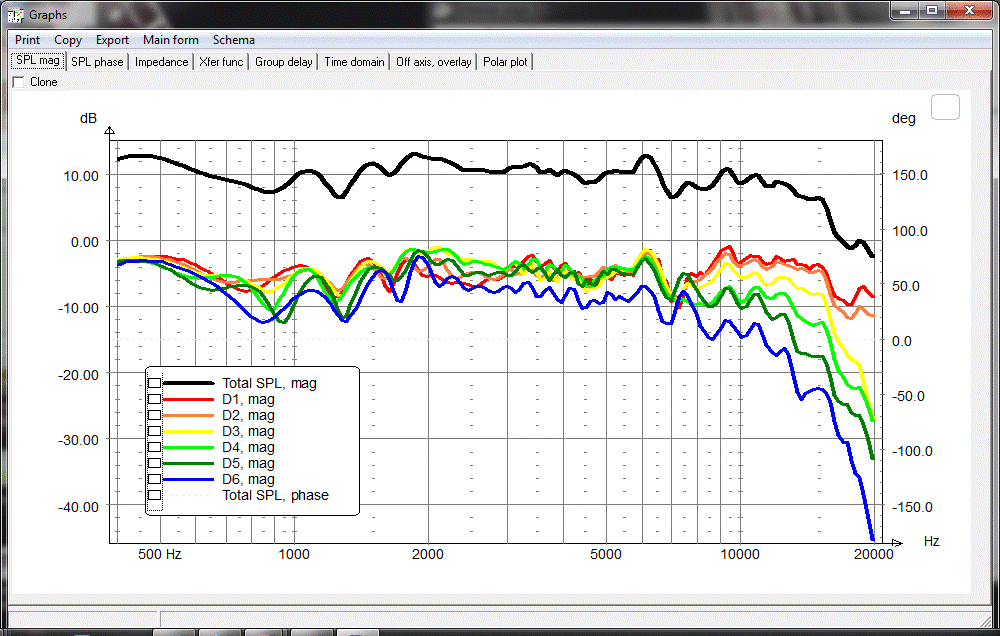
Task: Open the Export menu
Action: coord(112,40)
